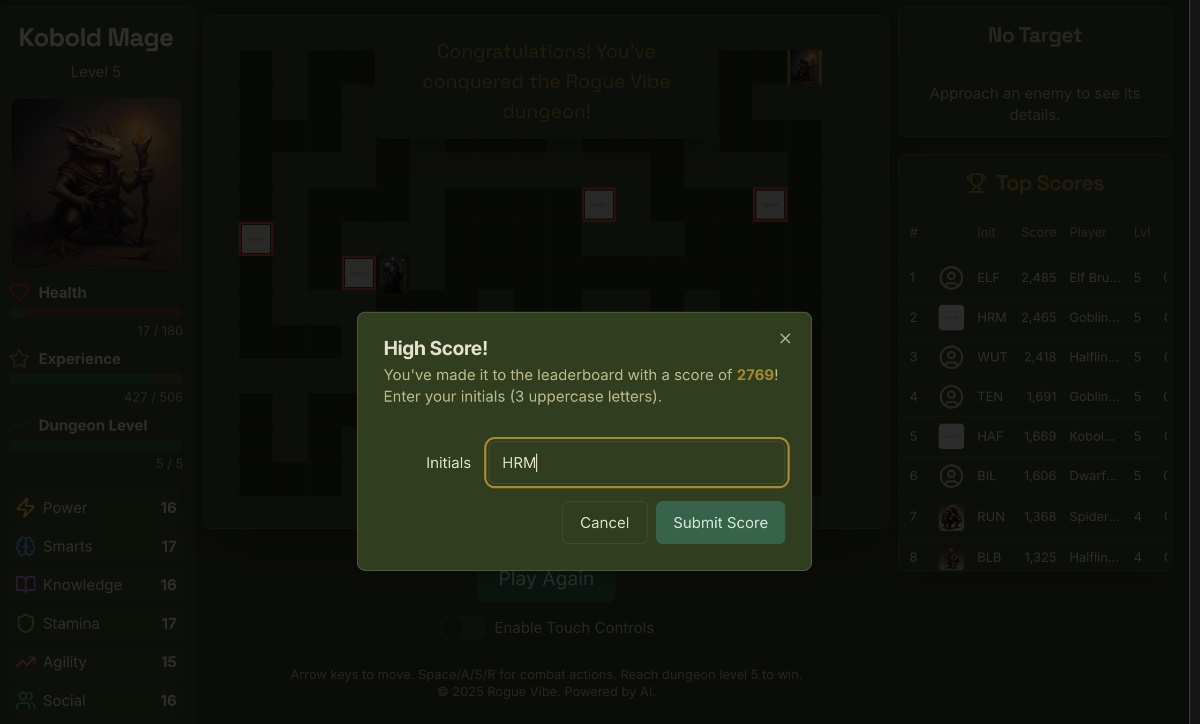The height and width of the screenshot is (724, 1200).
Task: Click the Stamina shield icon
Action: tap(25, 624)
